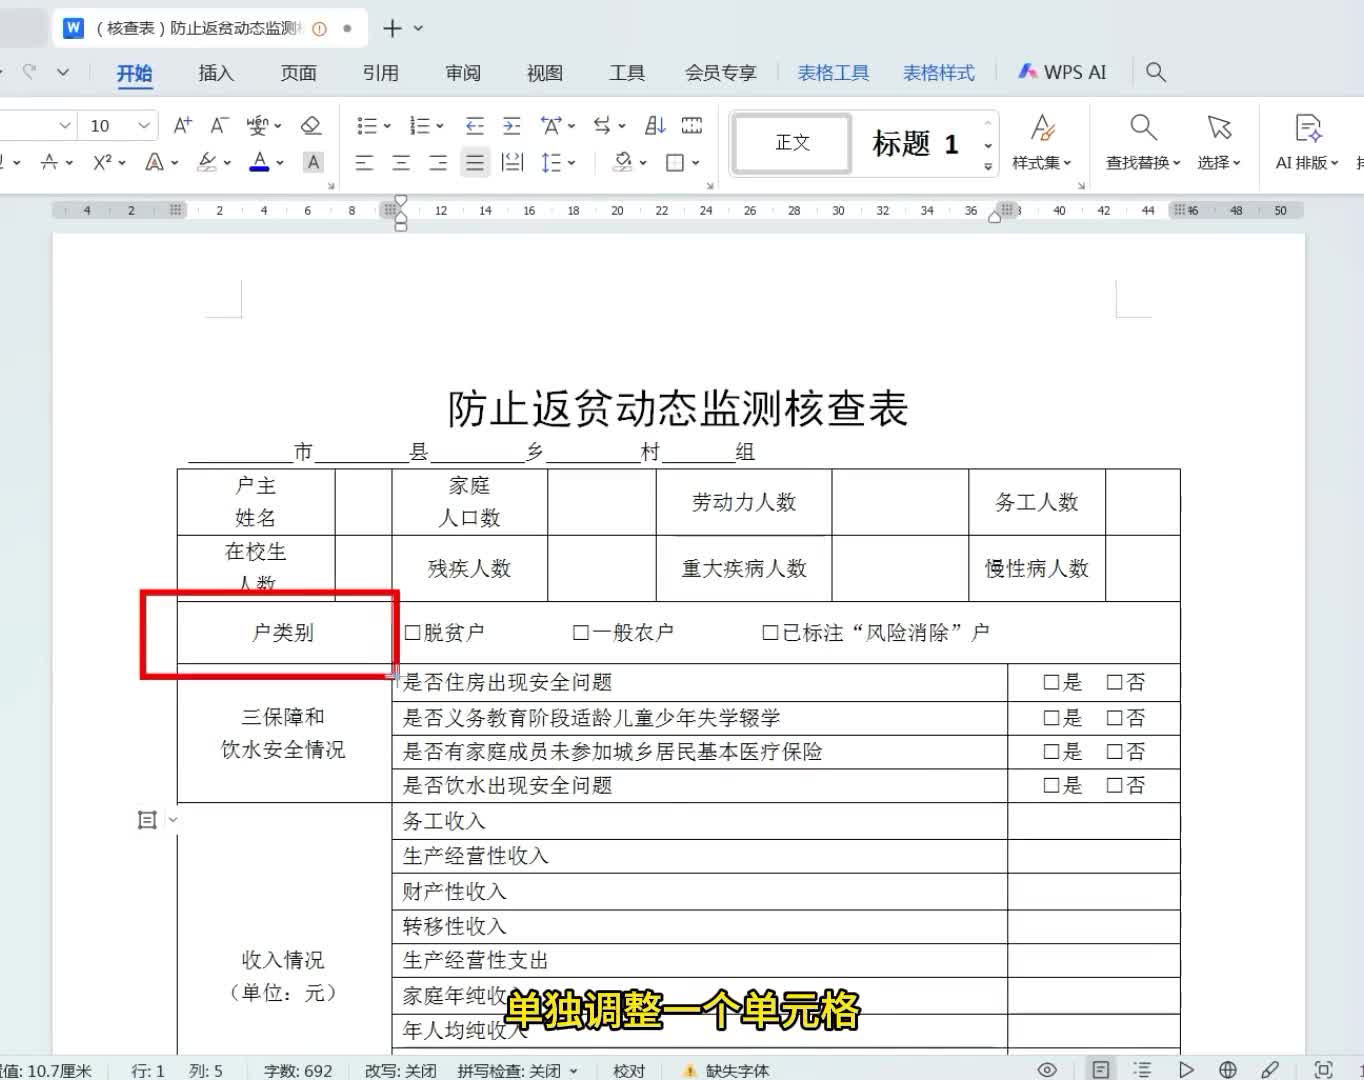Click the increase font size icon

click(182, 125)
